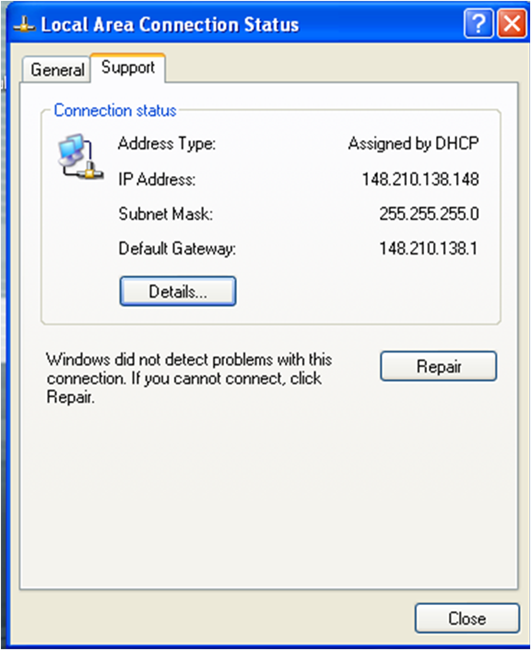The image size is (531, 650).
Task: Click the Repair button
Action: (x=438, y=366)
